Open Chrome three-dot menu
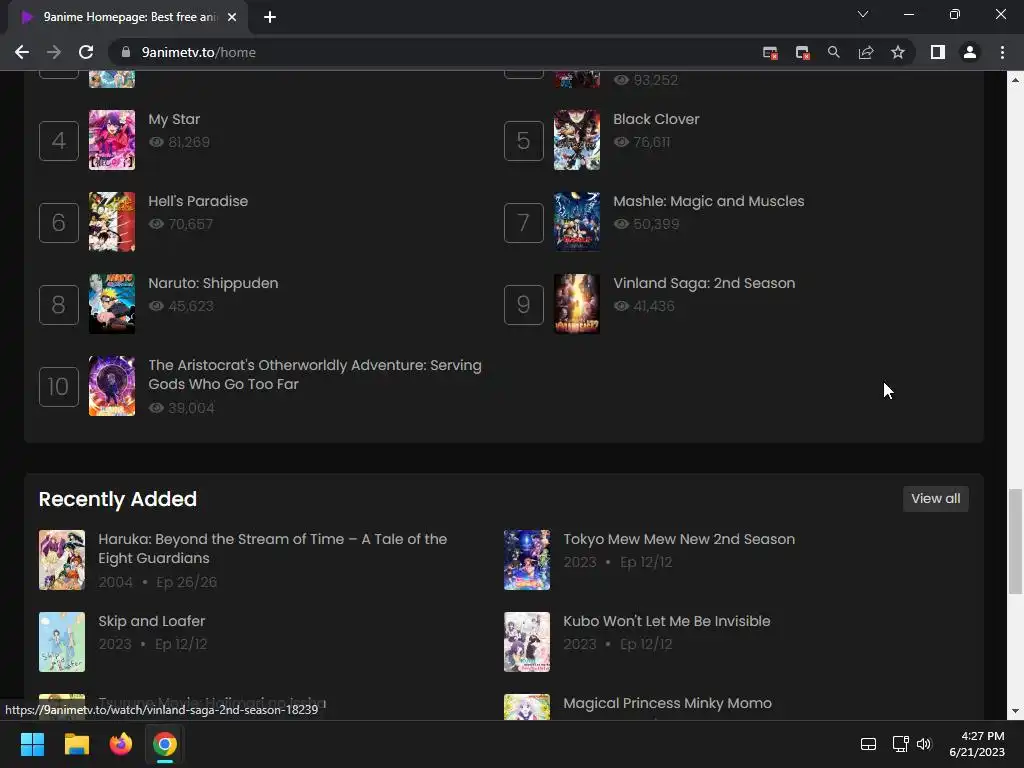Screen dimensions: 1024x768 pyautogui.click(x=1002, y=52)
